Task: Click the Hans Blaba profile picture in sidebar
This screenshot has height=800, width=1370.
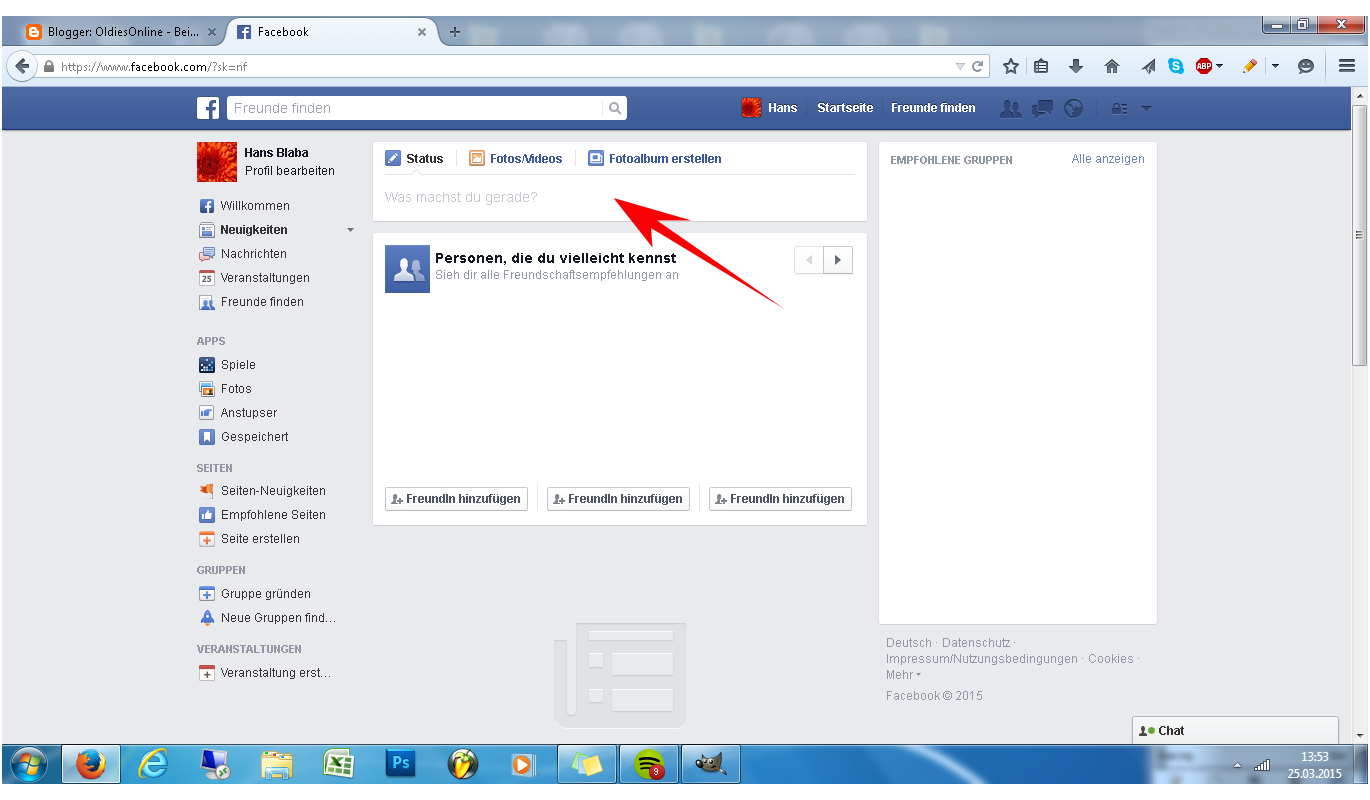Action: pyautogui.click(x=217, y=162)
